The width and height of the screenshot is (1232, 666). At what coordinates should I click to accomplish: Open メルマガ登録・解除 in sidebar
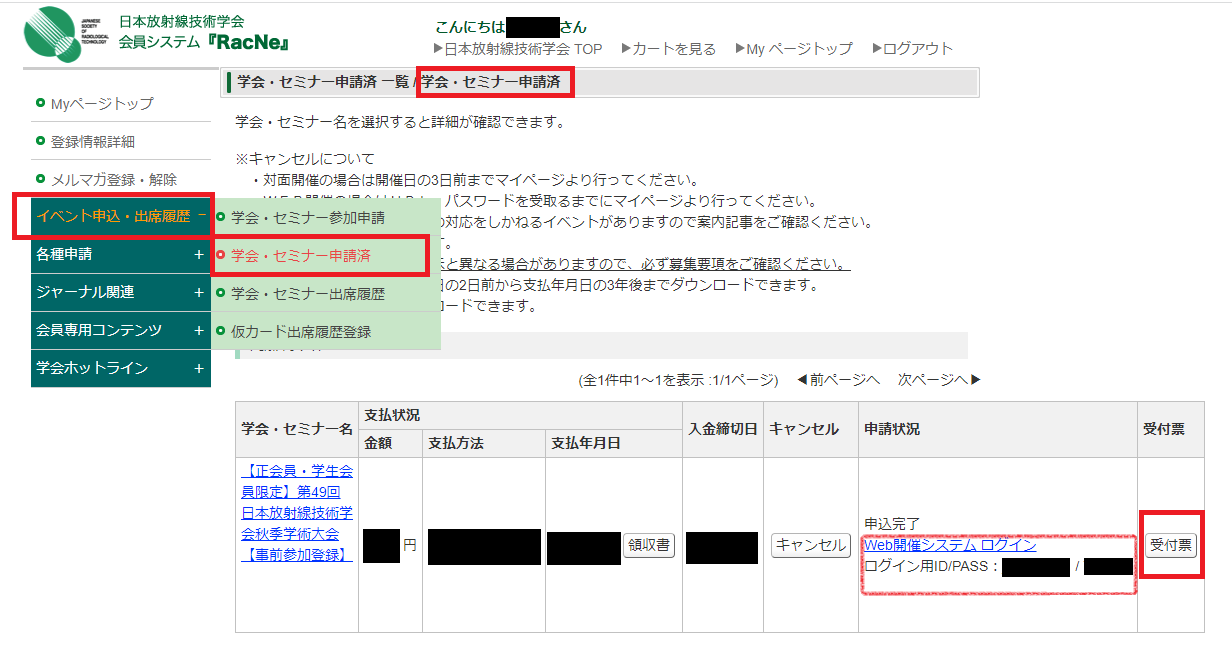[x=113, y=179]
